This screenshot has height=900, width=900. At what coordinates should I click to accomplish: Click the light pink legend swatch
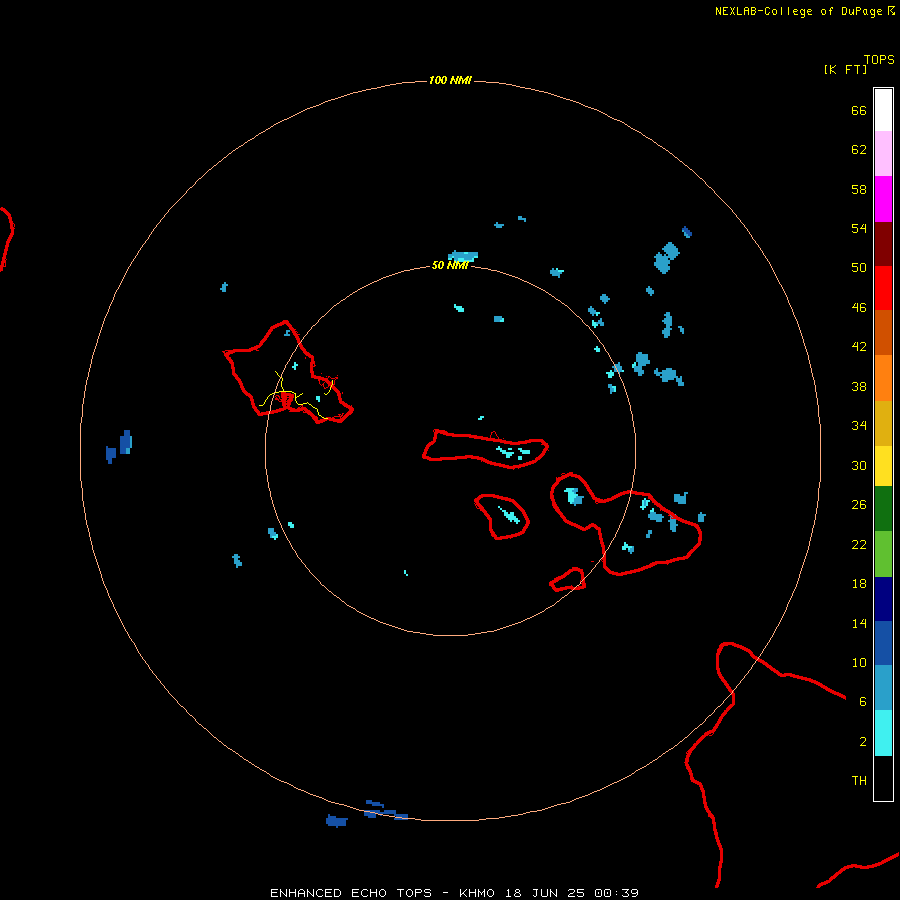click(883, 154)
